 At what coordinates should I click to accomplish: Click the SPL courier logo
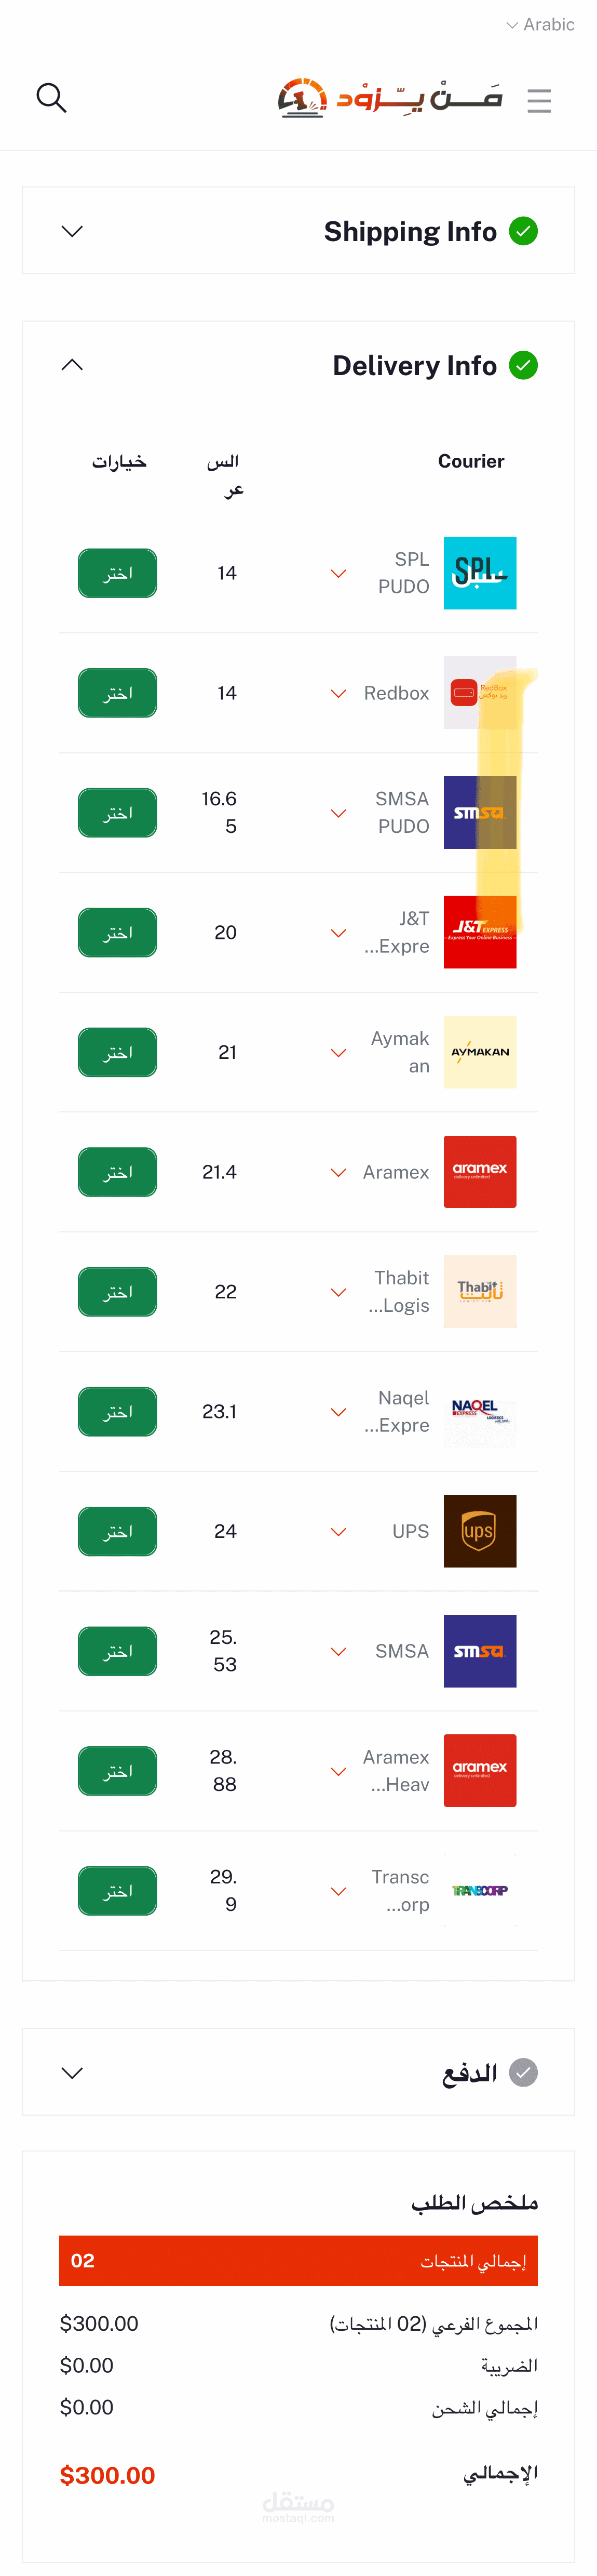(480, 573)
